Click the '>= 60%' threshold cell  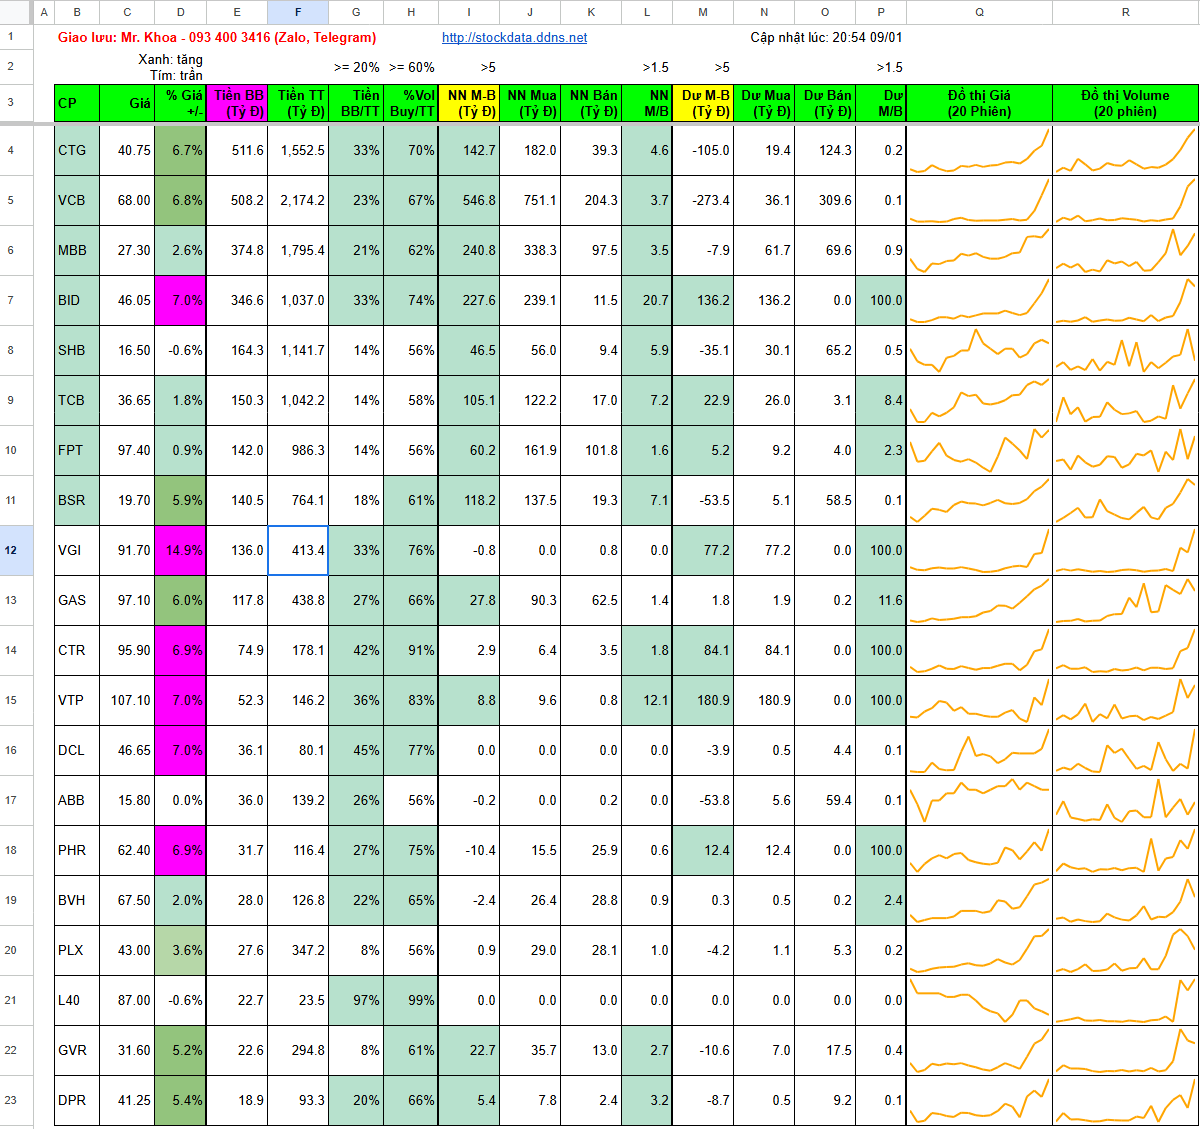point(411,68)
